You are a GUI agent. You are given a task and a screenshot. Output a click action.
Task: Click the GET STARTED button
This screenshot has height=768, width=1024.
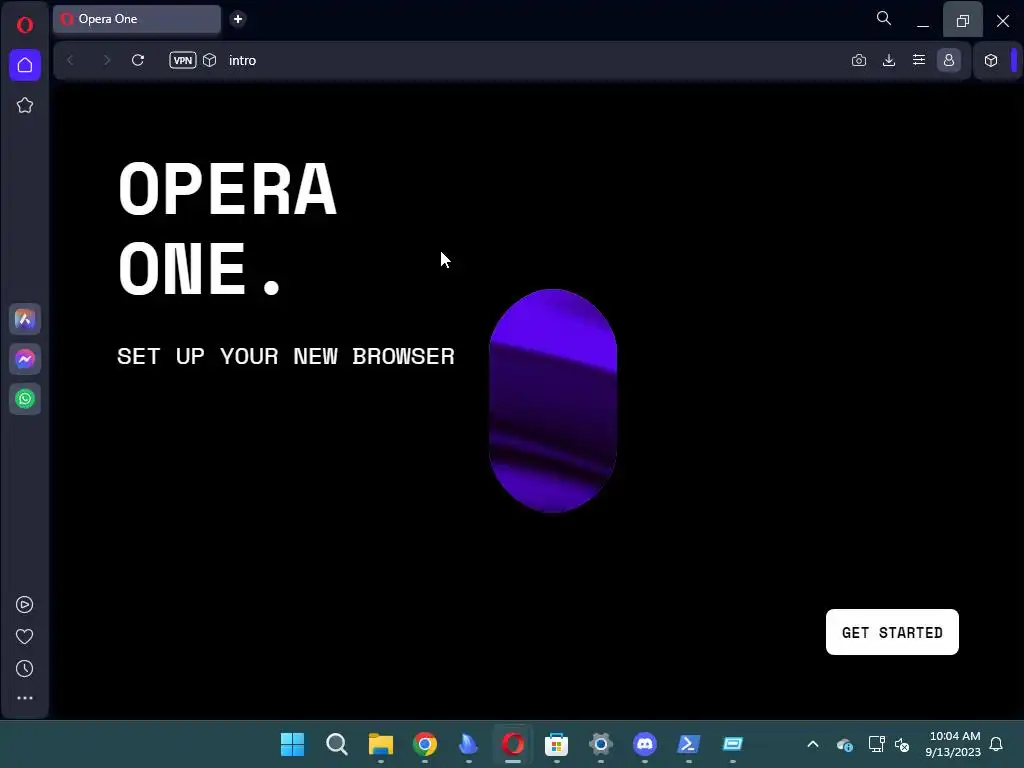pyautogui.click(x=892, y=632)
